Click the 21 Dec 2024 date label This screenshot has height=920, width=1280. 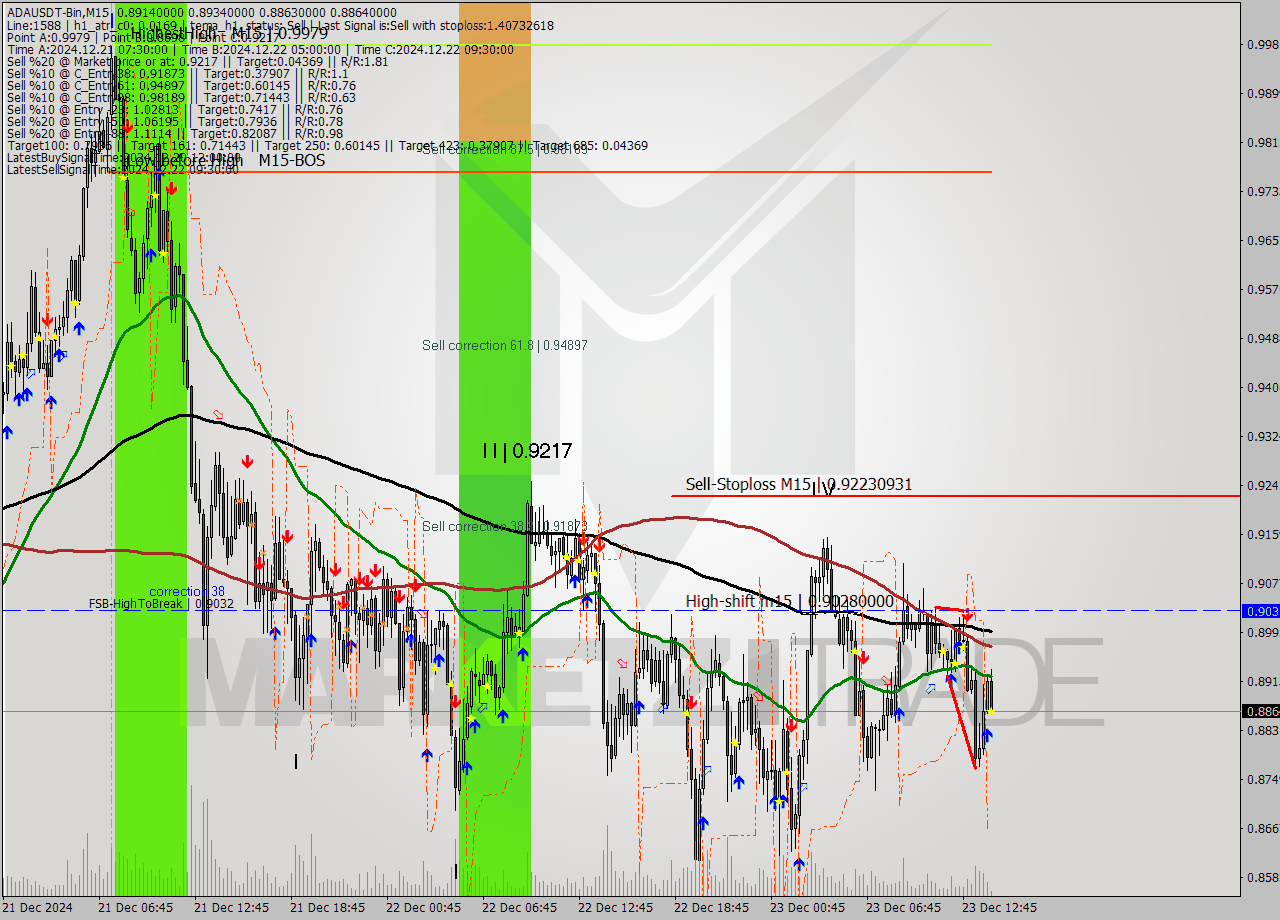point(37,908)
